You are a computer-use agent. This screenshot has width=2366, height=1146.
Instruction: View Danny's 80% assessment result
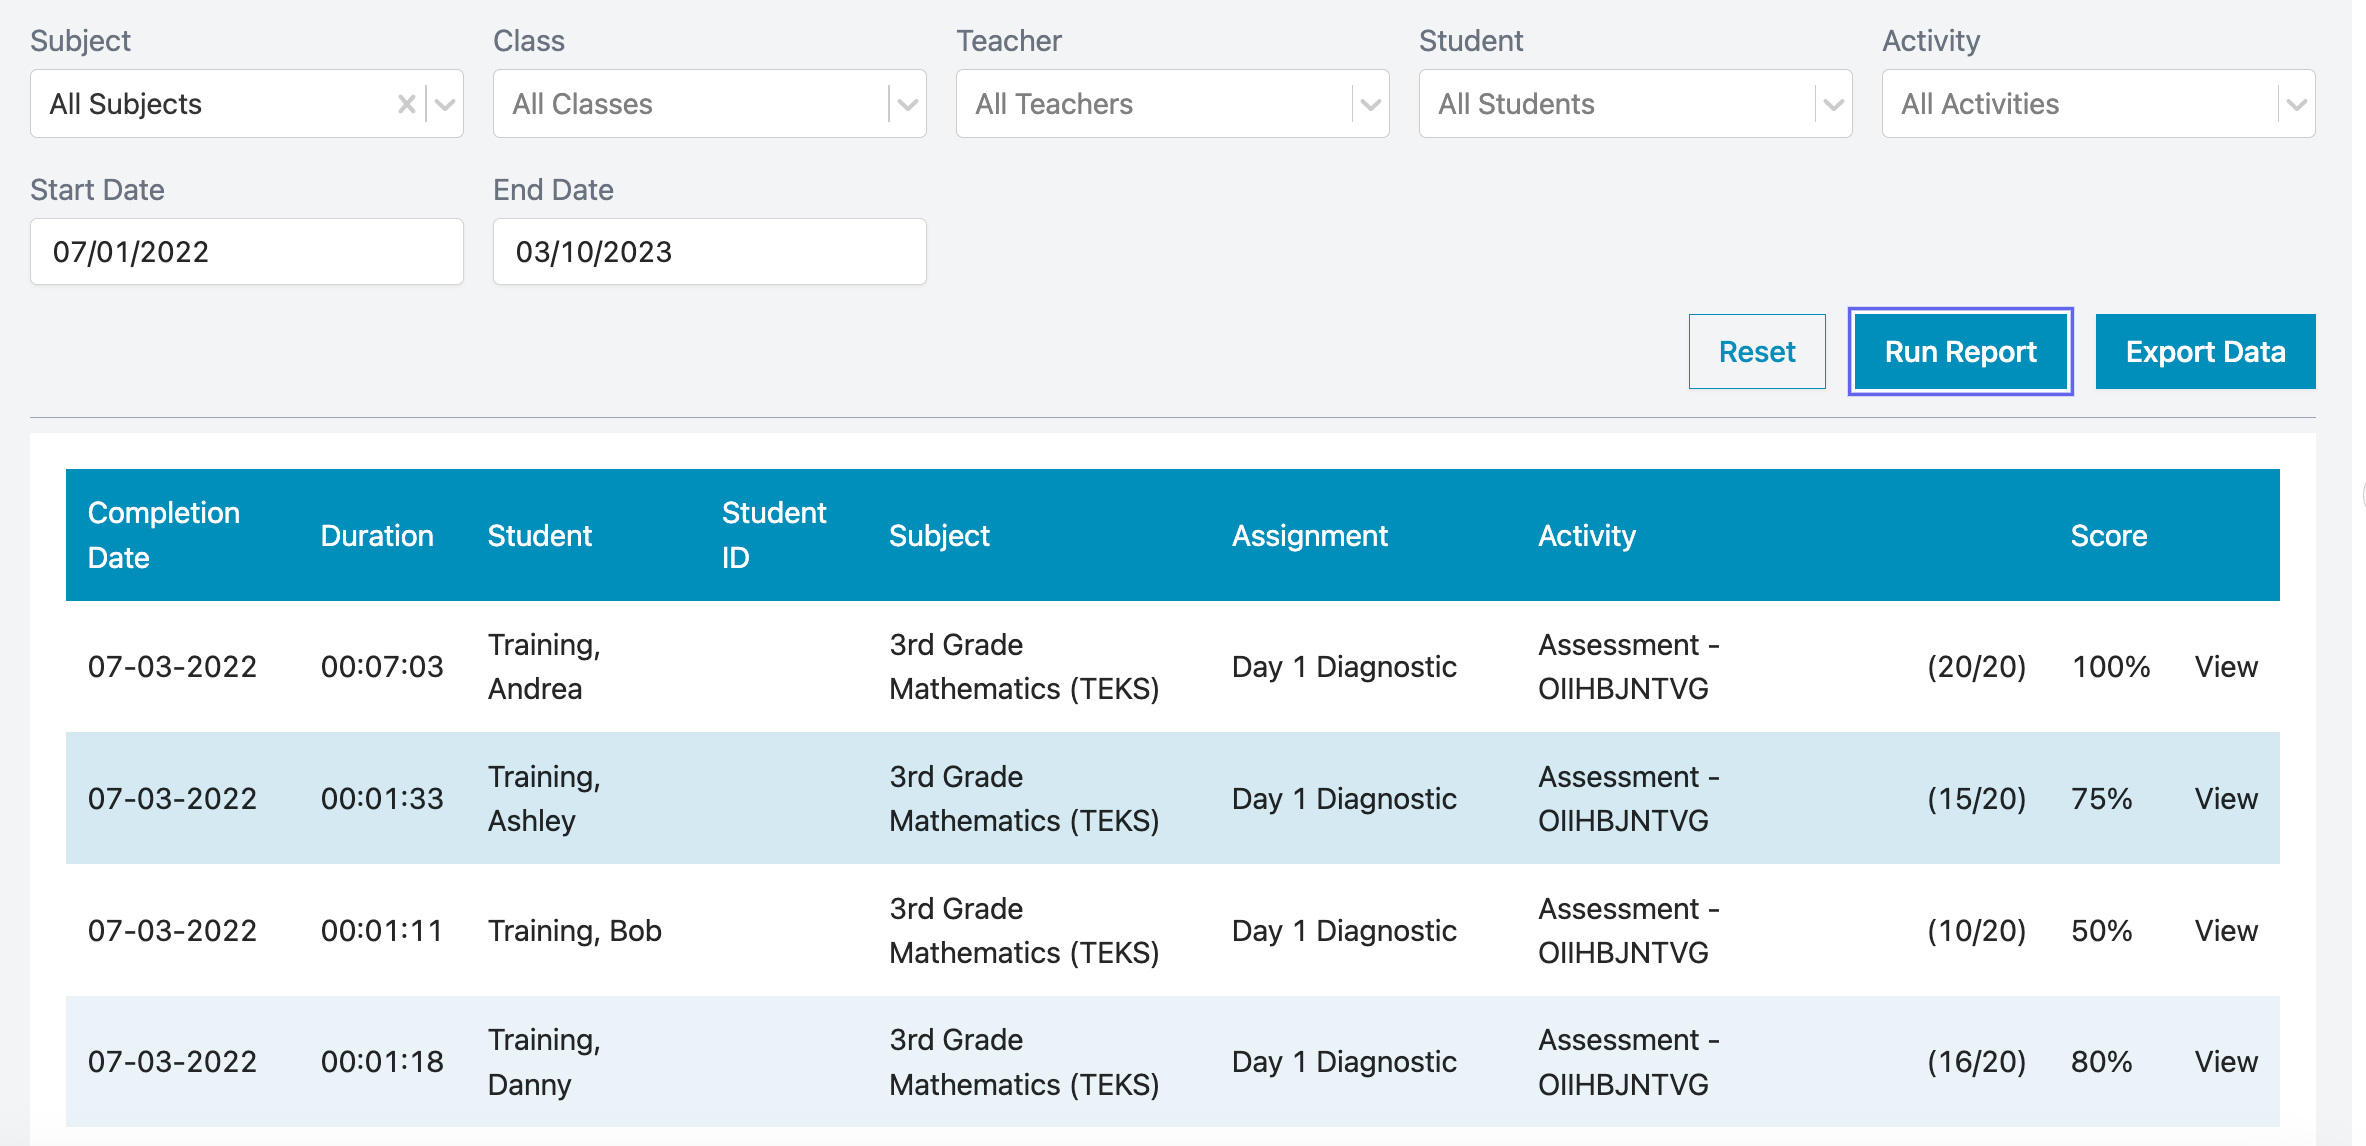[x=2226, y=1062]
